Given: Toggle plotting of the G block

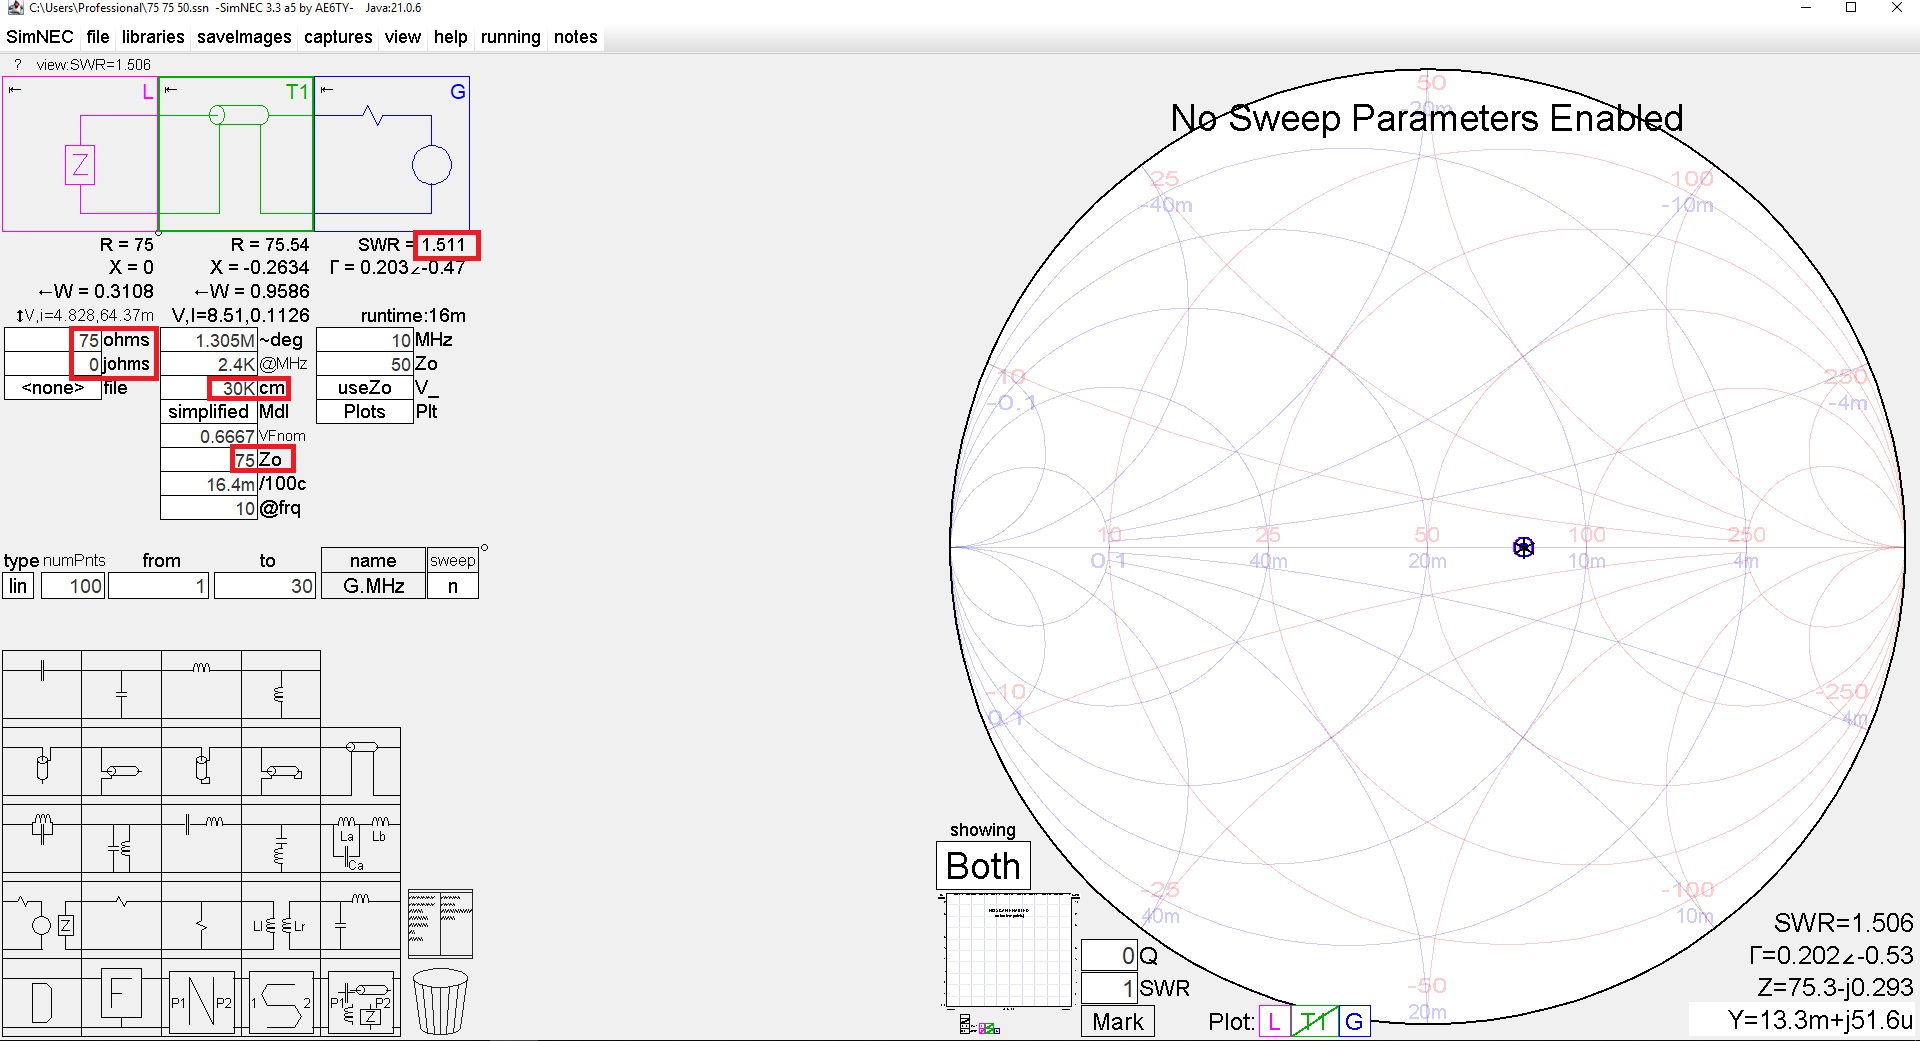Looking at the screenshot, I should pos(1354,1021).
